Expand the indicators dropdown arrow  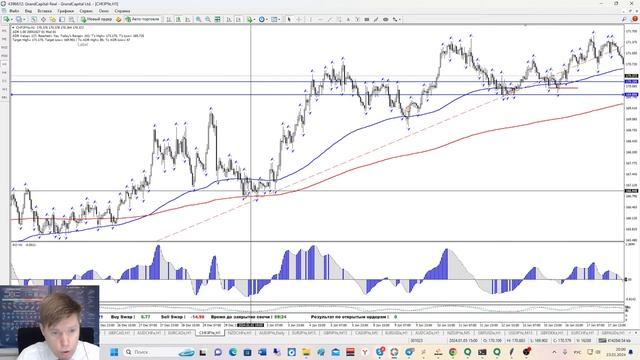(255, 19)
